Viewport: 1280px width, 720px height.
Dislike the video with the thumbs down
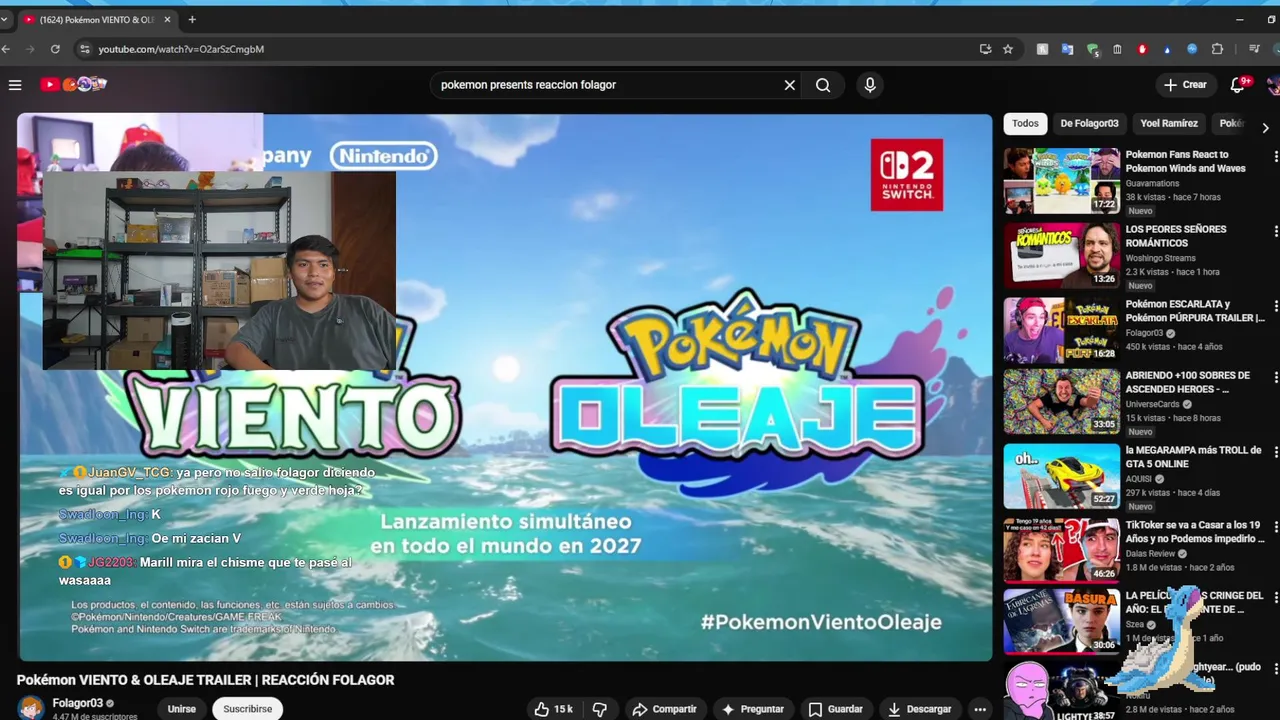click(600, 709)
